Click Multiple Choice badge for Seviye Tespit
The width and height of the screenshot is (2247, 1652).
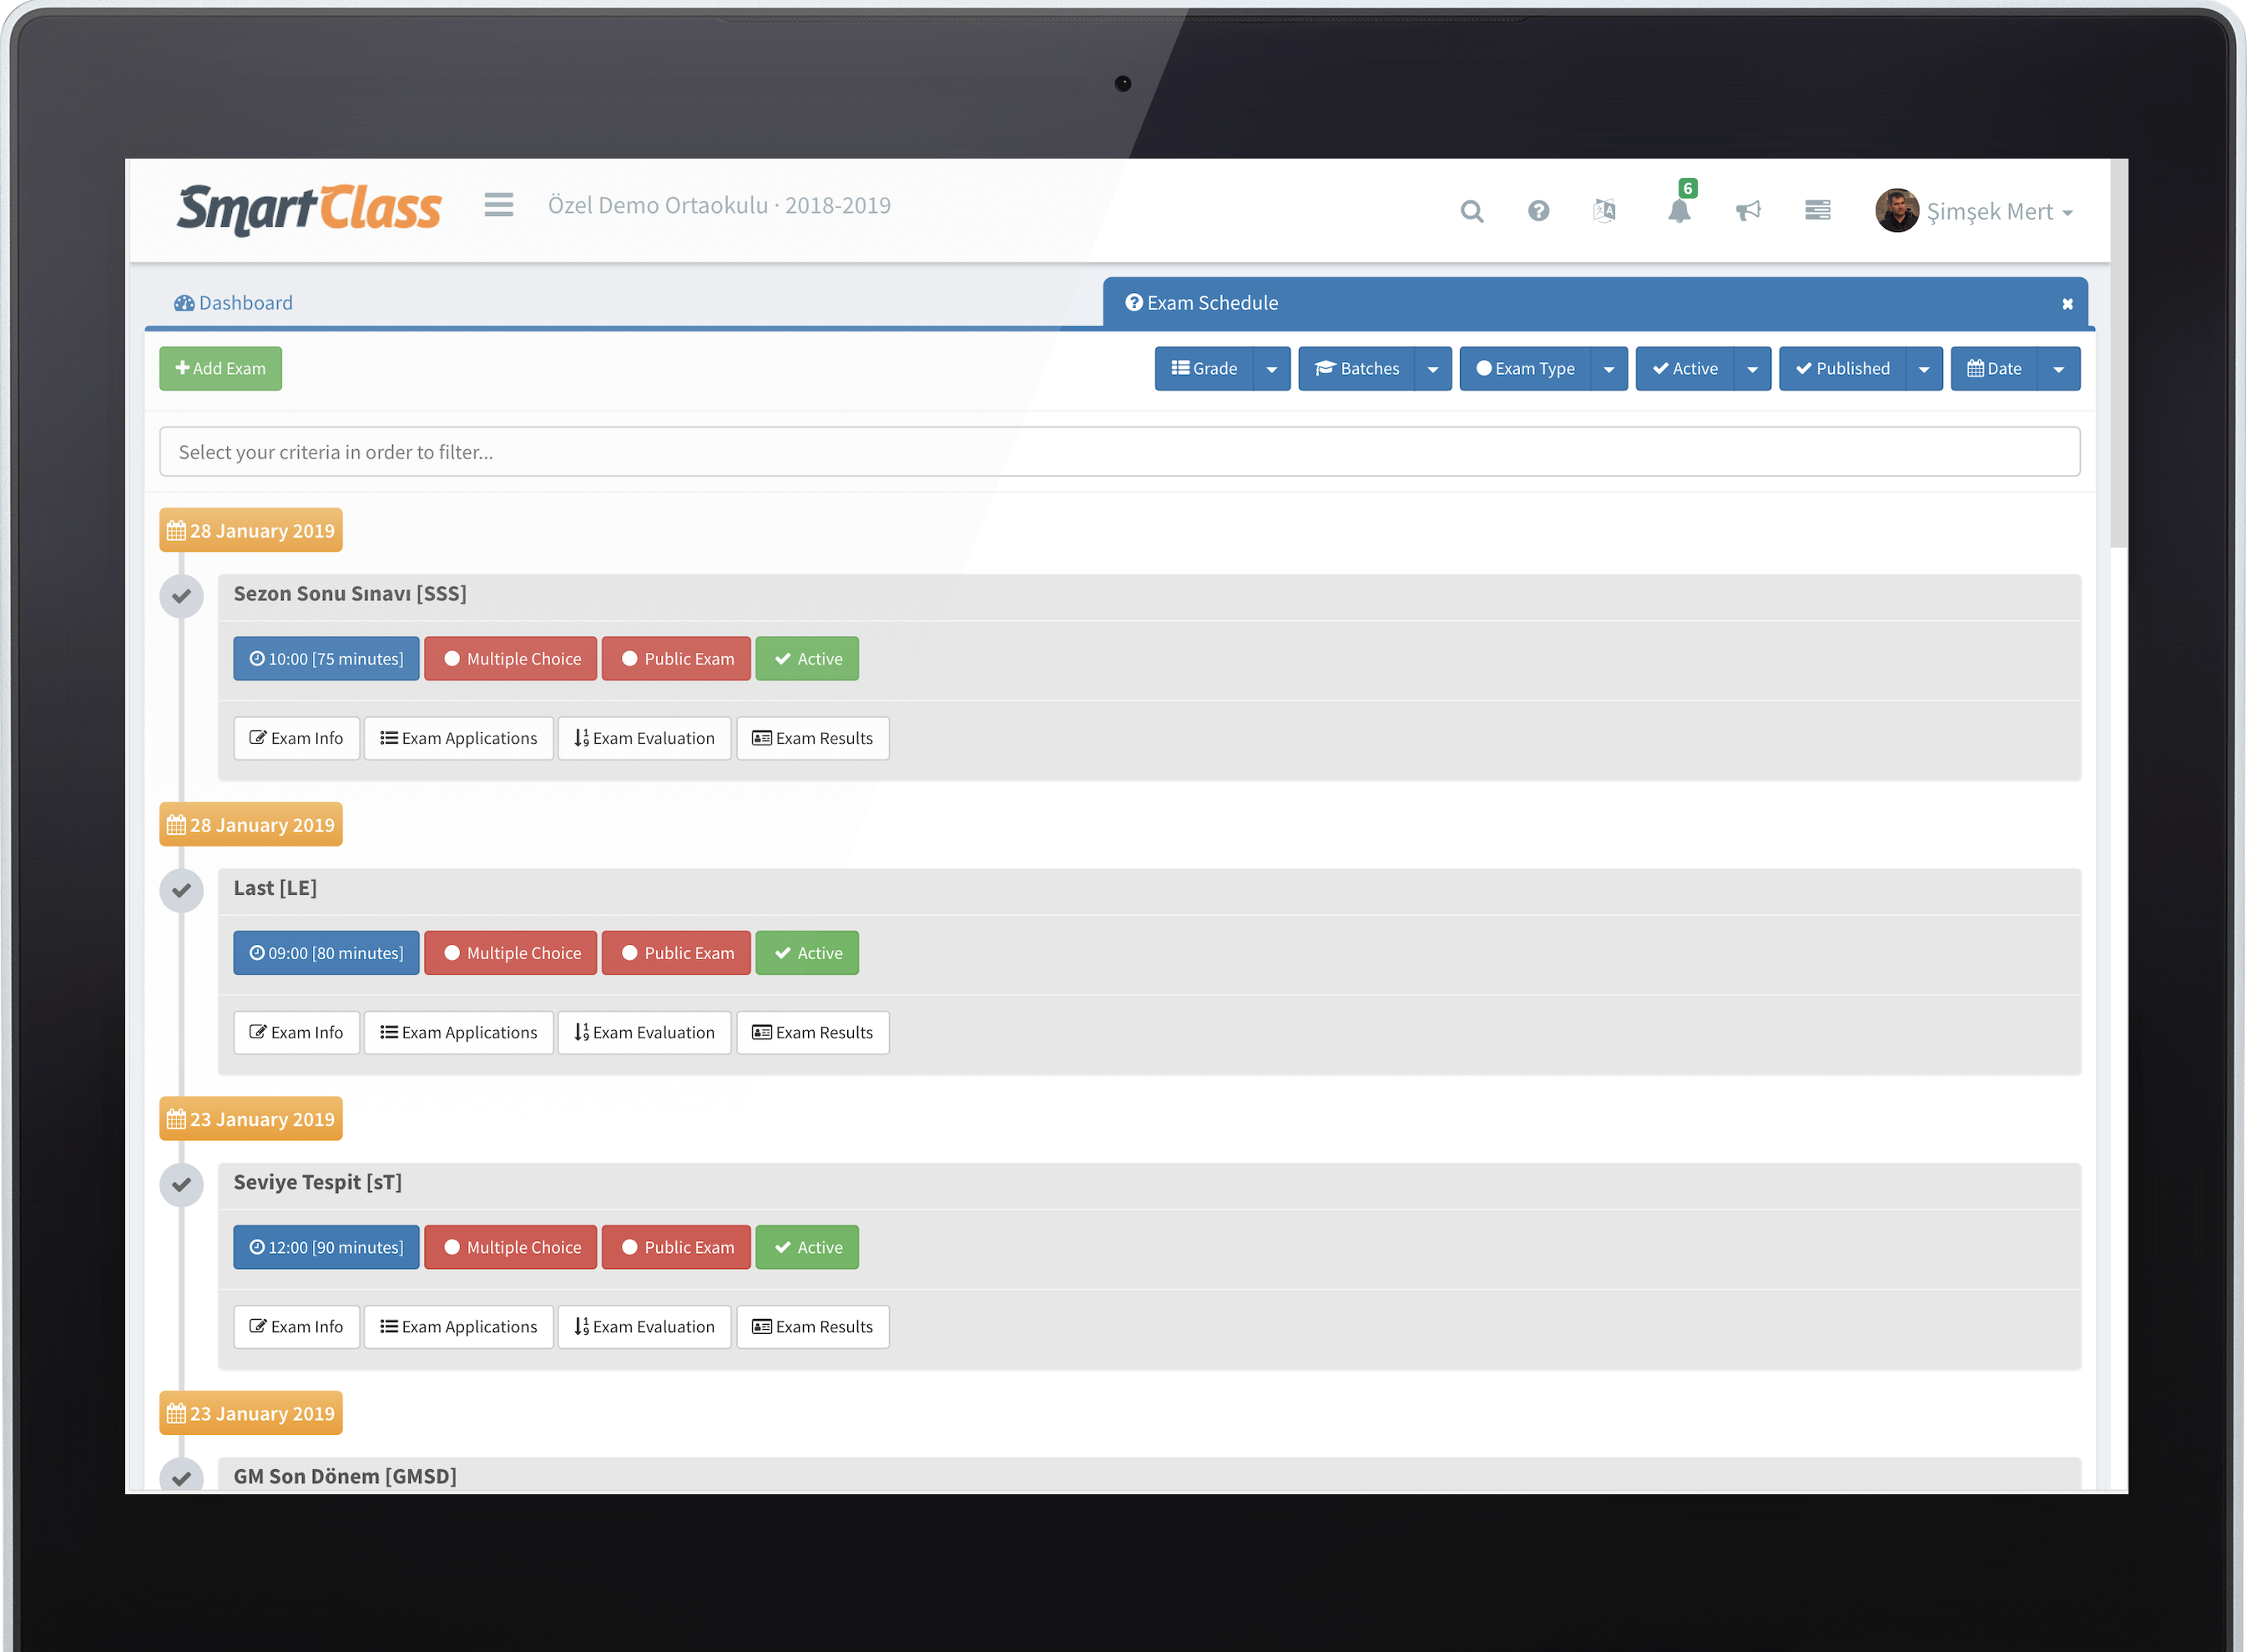511,1247
